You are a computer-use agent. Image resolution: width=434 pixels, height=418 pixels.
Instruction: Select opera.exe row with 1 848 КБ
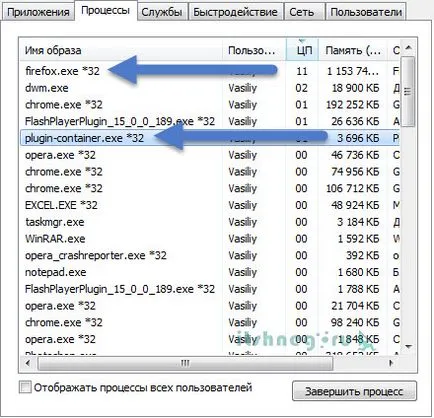tap(210, 339)
